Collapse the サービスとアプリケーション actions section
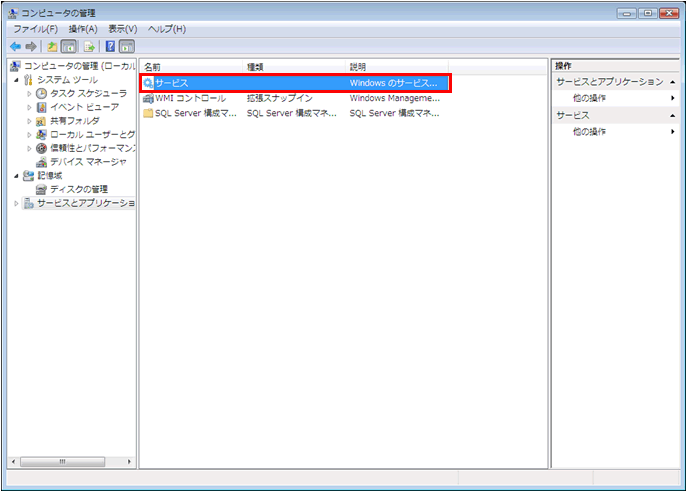 672,82
